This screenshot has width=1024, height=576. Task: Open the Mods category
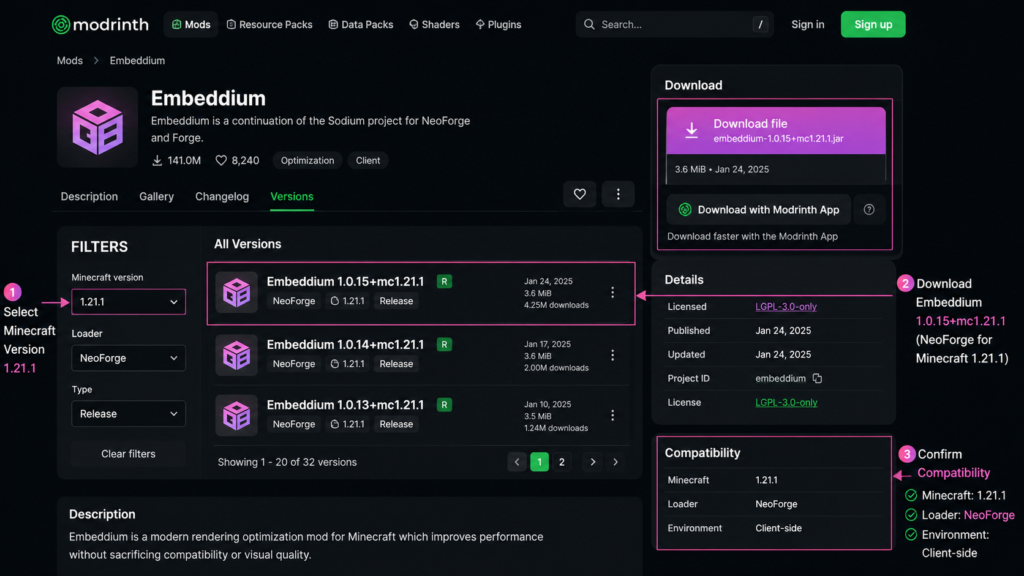coord(191,24)
